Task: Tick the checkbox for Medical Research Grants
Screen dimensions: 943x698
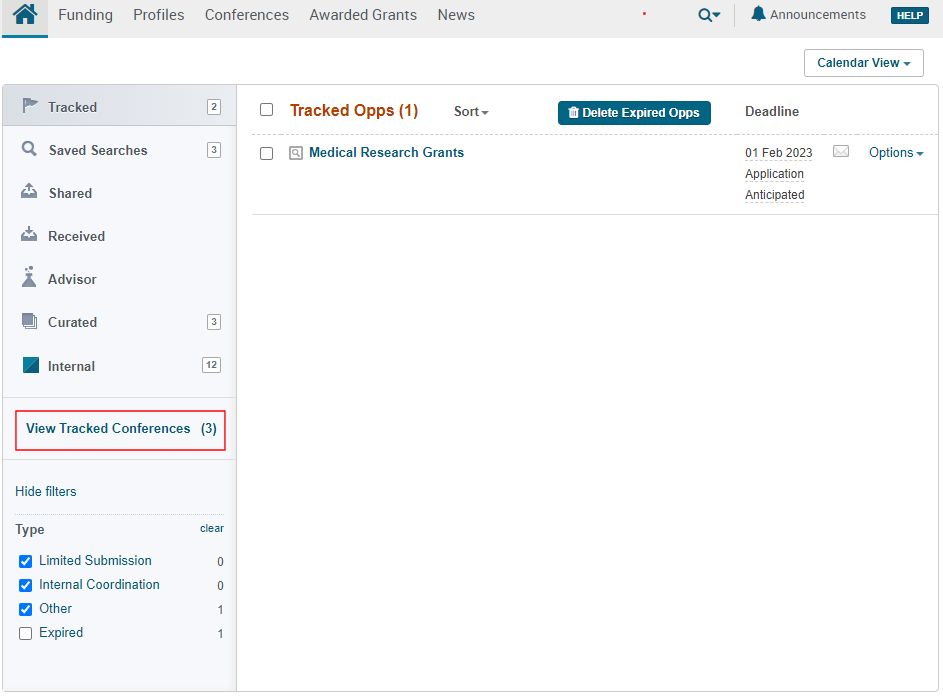Action: 266,153
